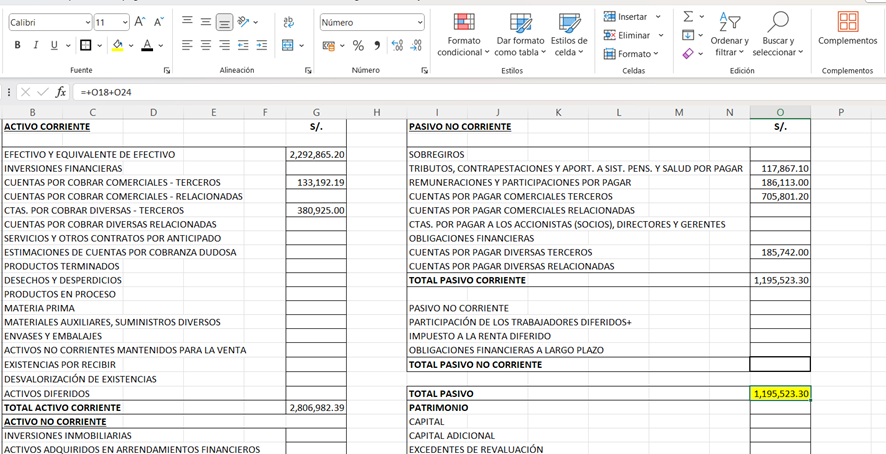Select the 705,801.20 value cell
Screen dimensions: 886x454
[780, 196]
